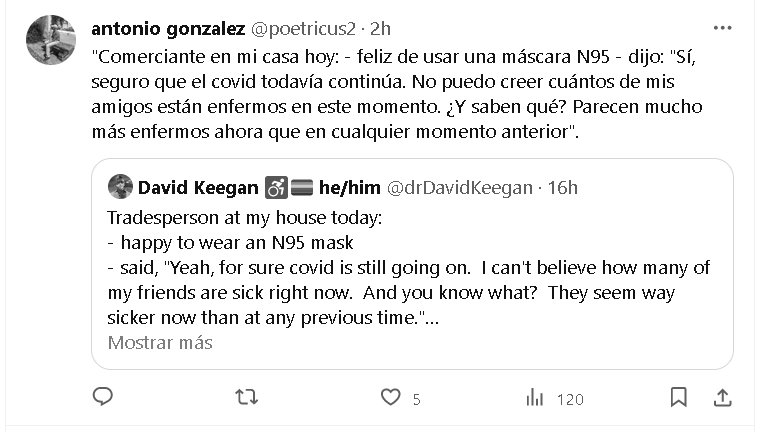Repost this tweet with the retweet icon
Viewport: 766px width, 432px height.
(x=245, y=398)
